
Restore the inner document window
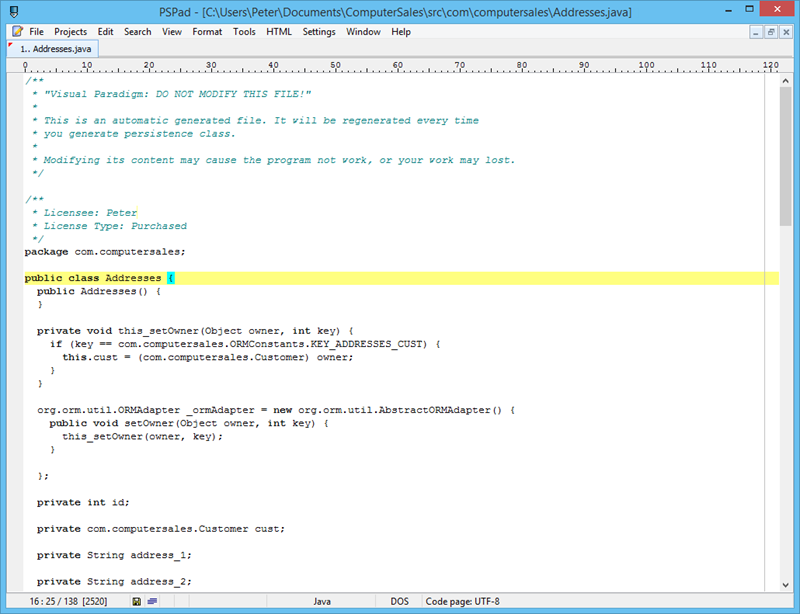[771, 32]
